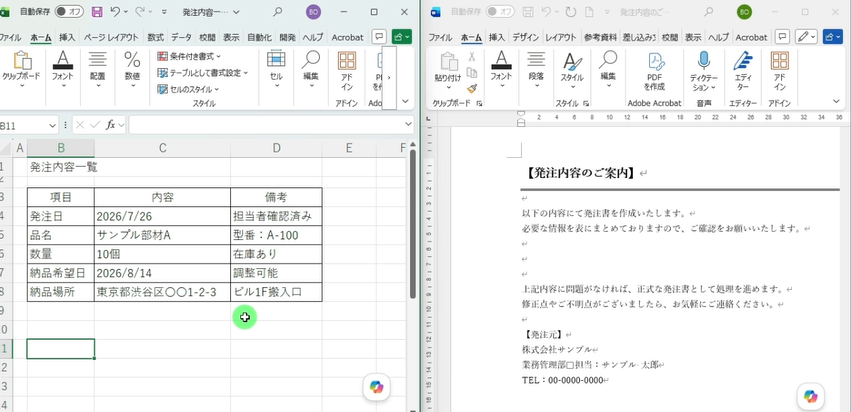Expand the Excel formula bar
This screenshot has width=851, height=412.
pyautogui.click(x=409, y=125)
